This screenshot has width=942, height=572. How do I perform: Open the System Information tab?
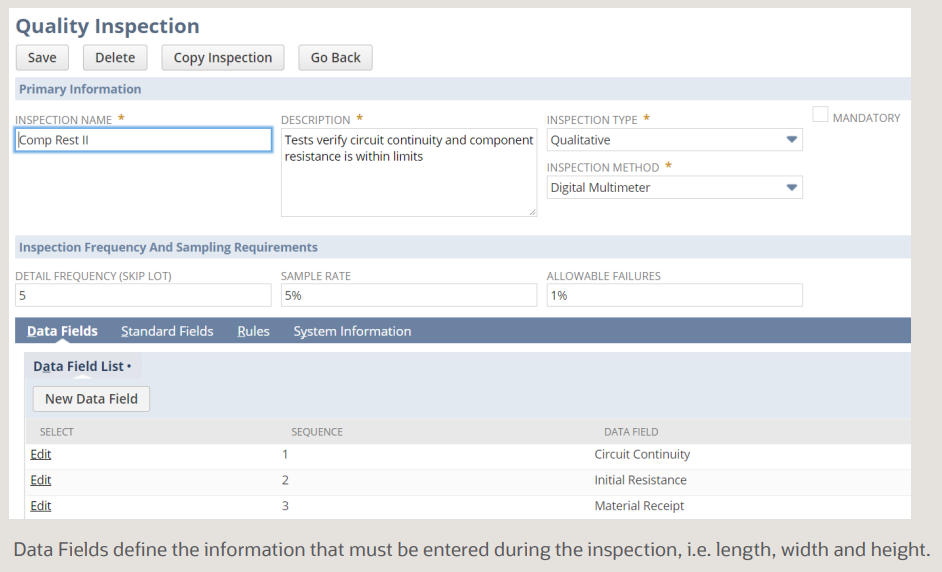click(x=352, y=331)
